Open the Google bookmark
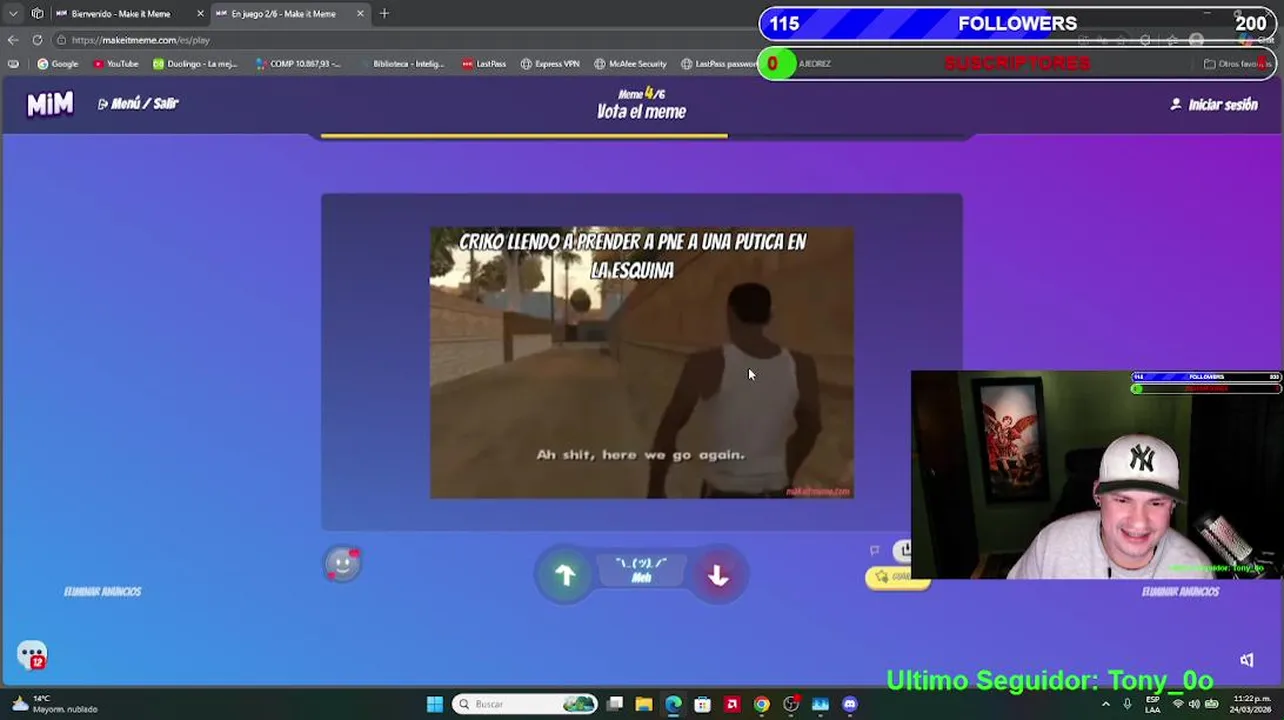This screenshot has height=720, width=1284. point(57,64)
